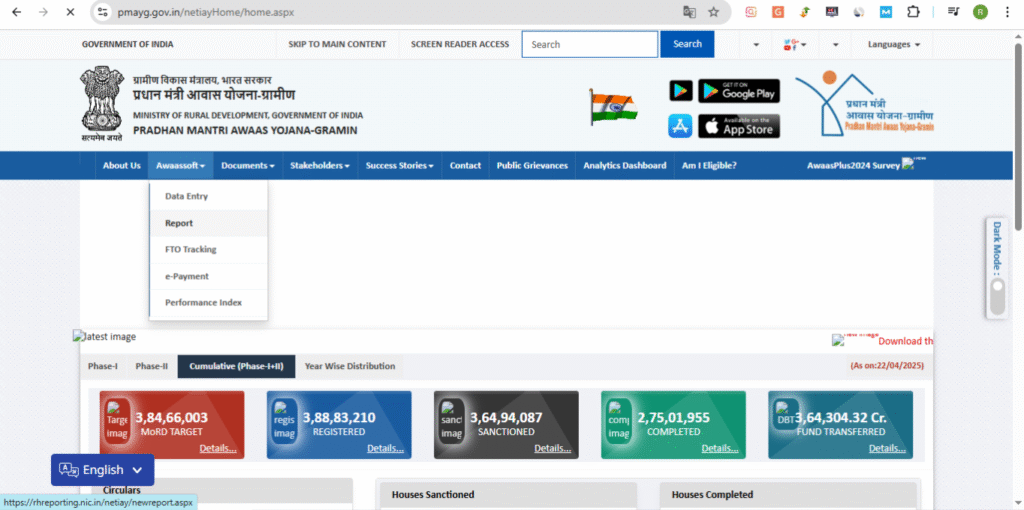Open the blue M extension icon
The width and height of the screenshot is (1024, 510).
[886, 12]
